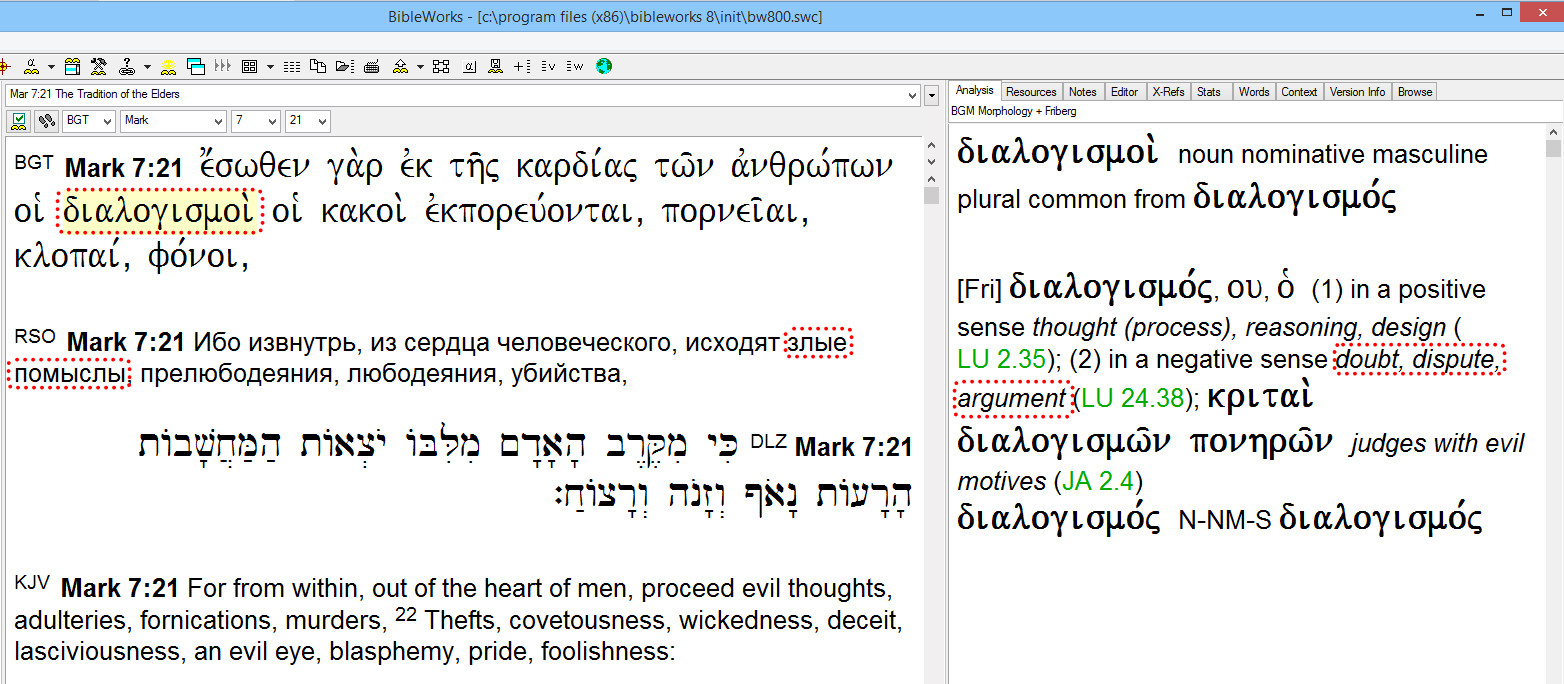The width and height of the screenshot is (1564, 684).
Task: Click the boxed alpha toolbar icon
Action: (469, 66)
